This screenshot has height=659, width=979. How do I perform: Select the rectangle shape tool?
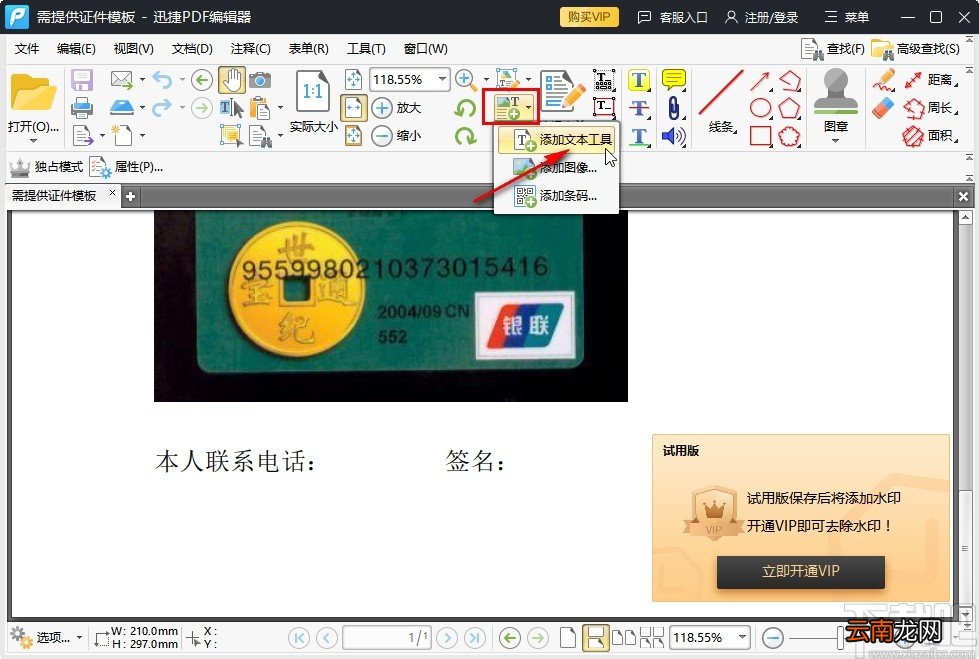tap(760, 136)
